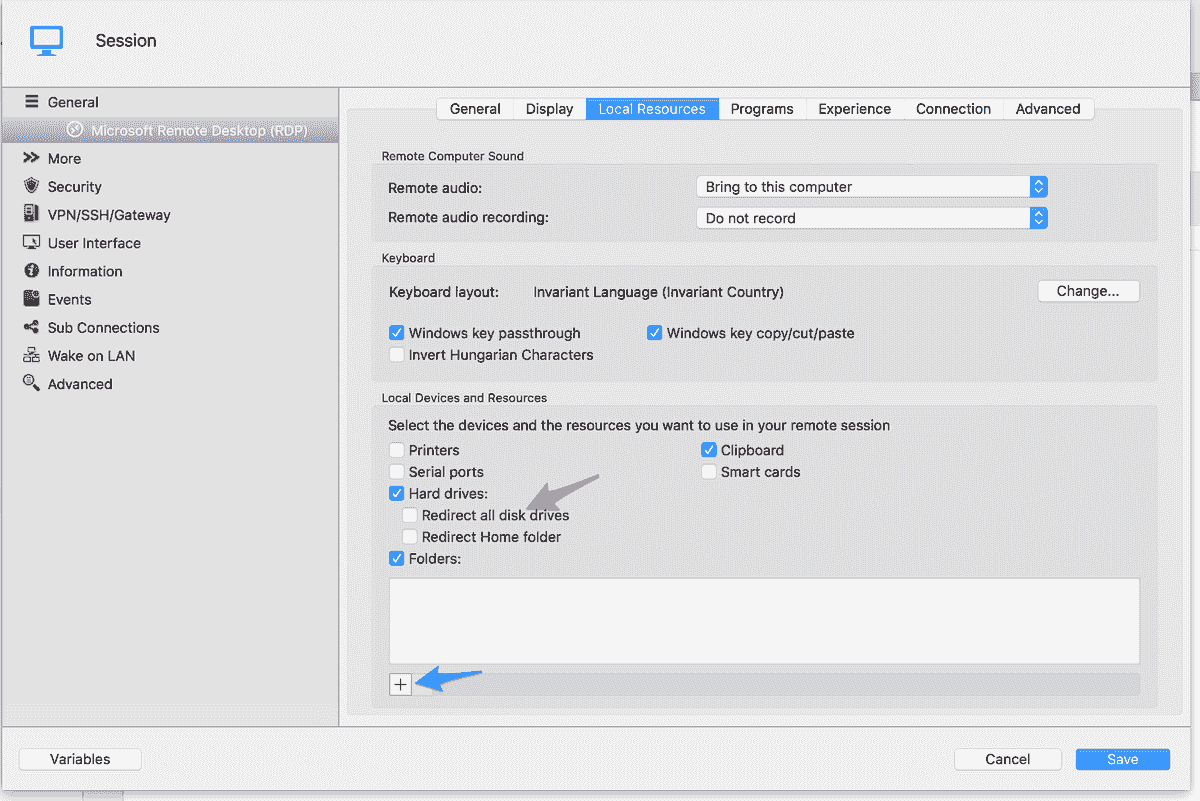
Task: Click the plus button to add a folder
Action: [400, 683]
